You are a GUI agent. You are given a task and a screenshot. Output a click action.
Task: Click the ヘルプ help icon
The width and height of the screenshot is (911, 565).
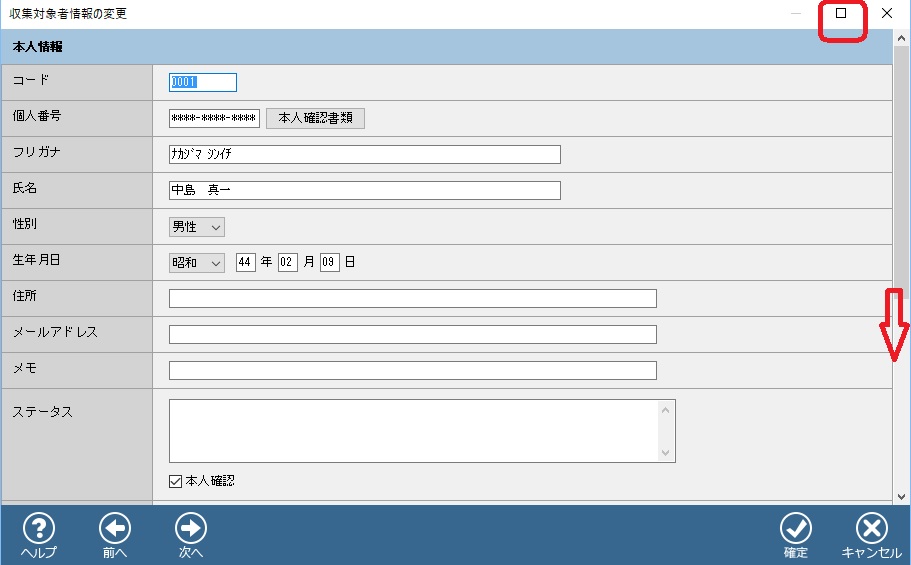pyautogui.click(x=38, y=530)
